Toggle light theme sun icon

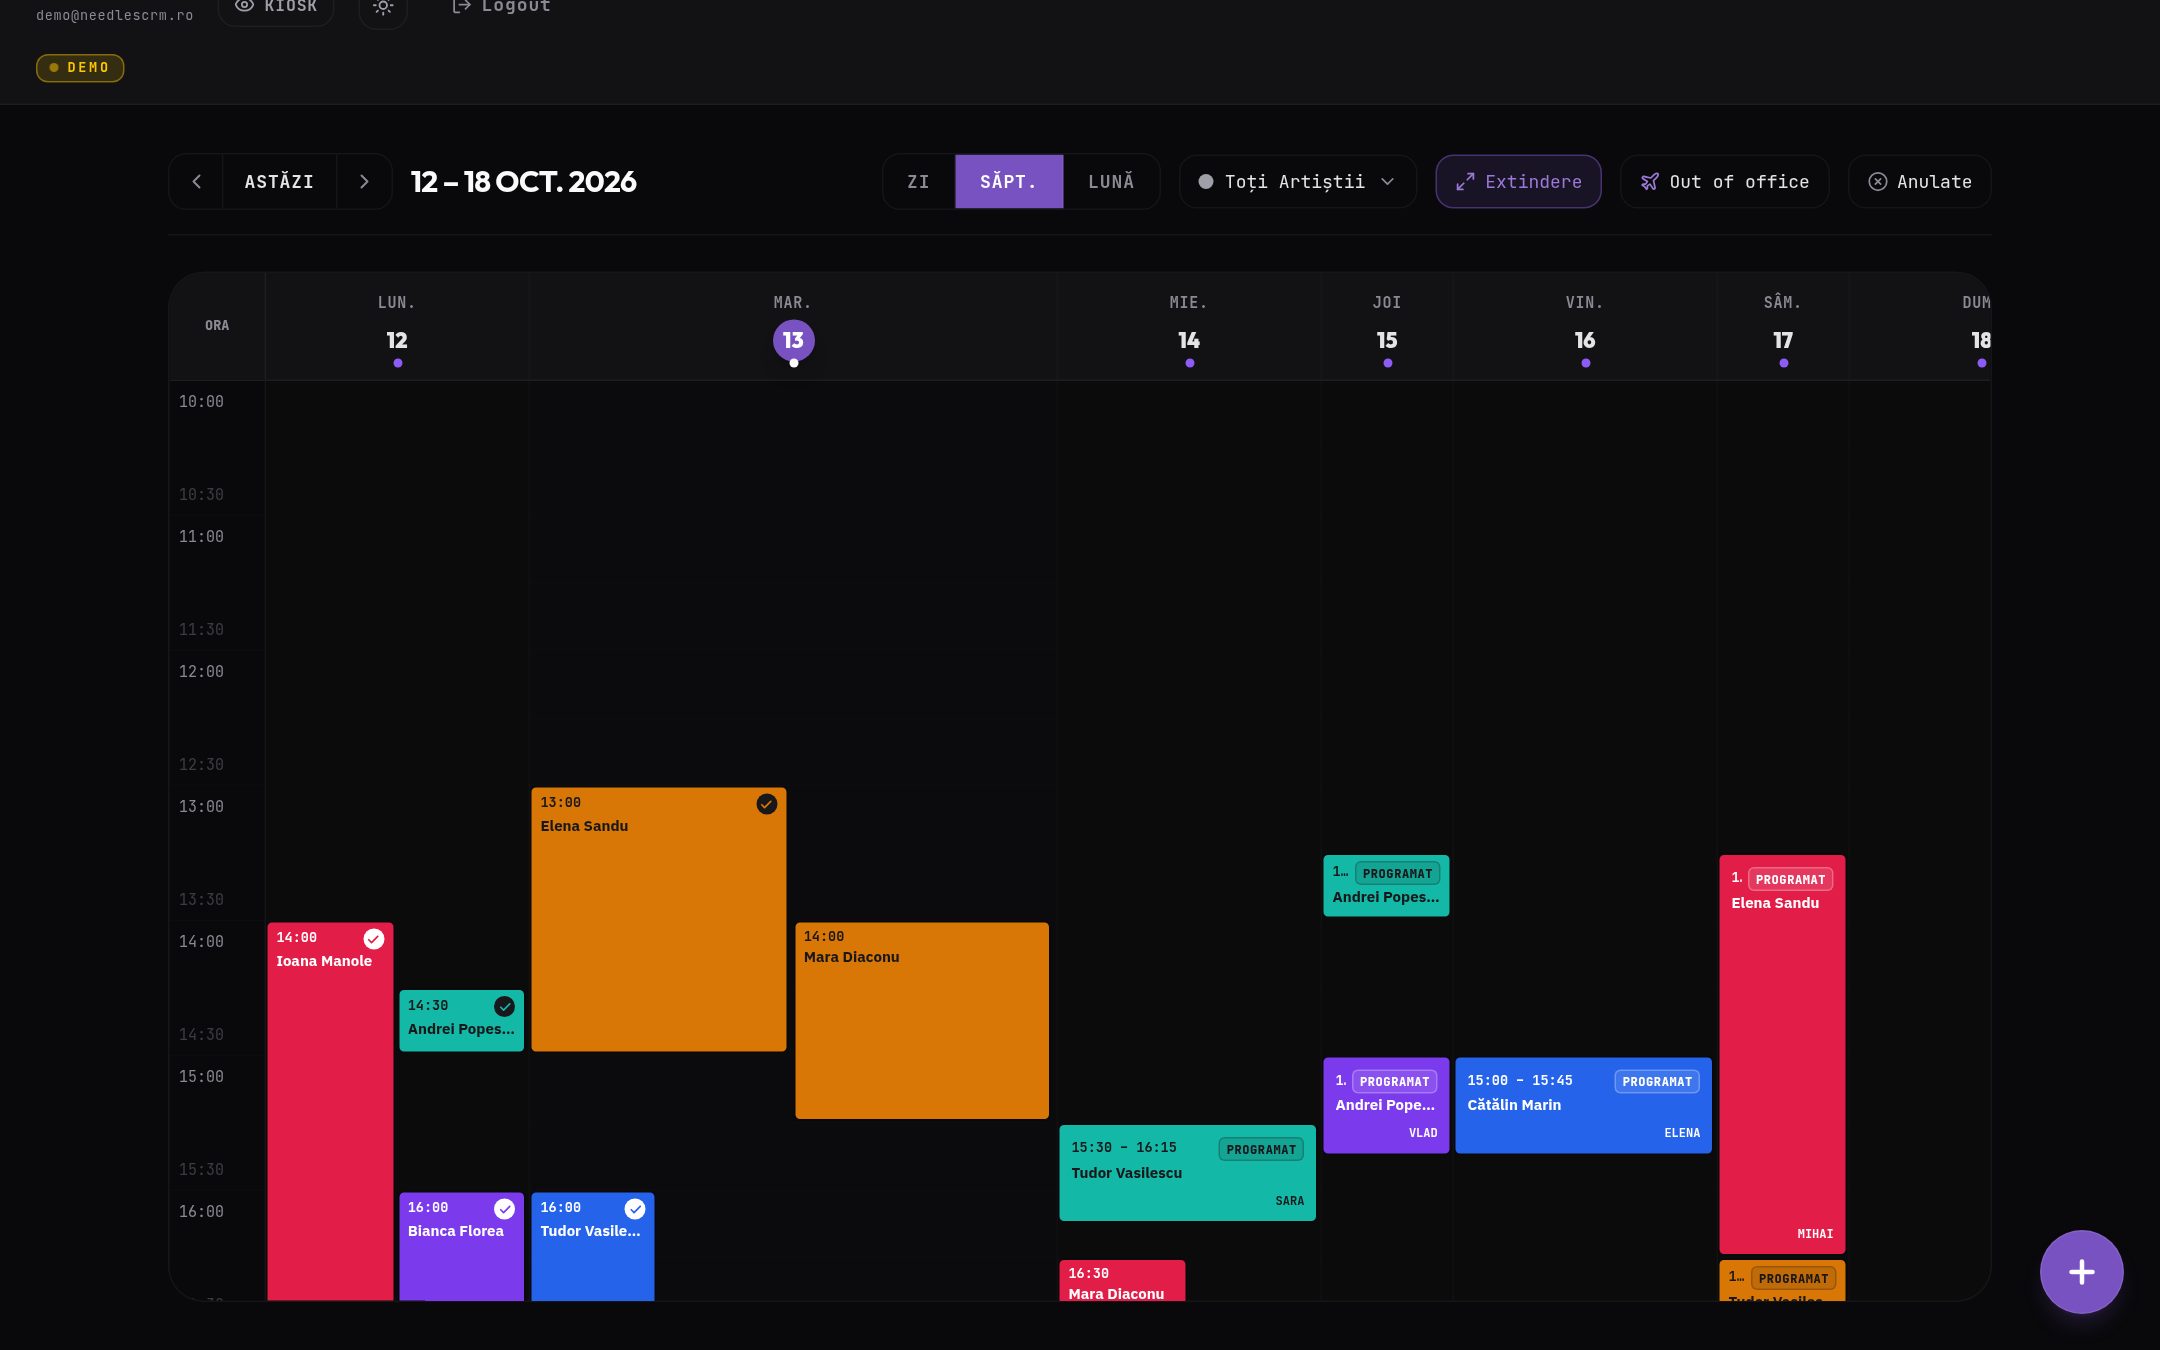pyautogui.click(x=383, y=7)
